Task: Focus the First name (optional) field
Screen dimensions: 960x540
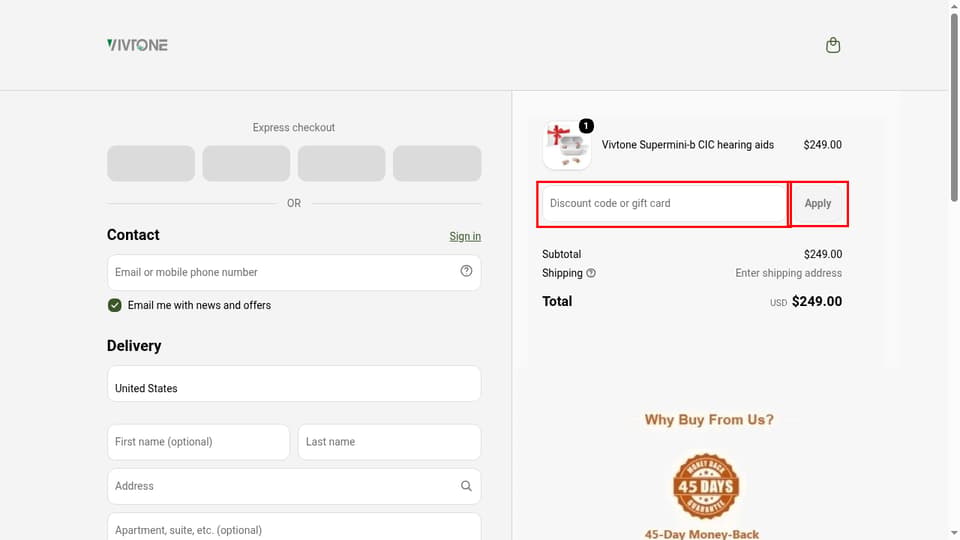Action: pyautogui.click(x=198, y=442)
